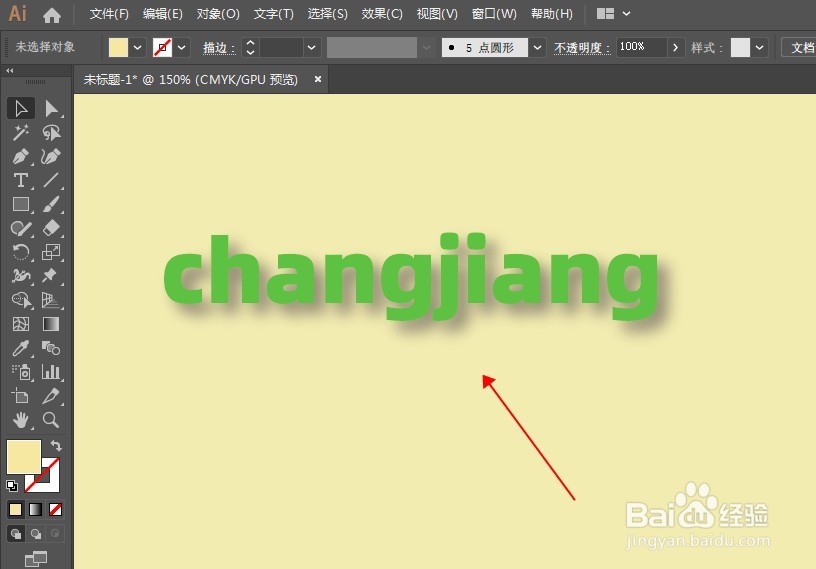
Task: Select the Gradient tool
Action: tap(51, 324)
